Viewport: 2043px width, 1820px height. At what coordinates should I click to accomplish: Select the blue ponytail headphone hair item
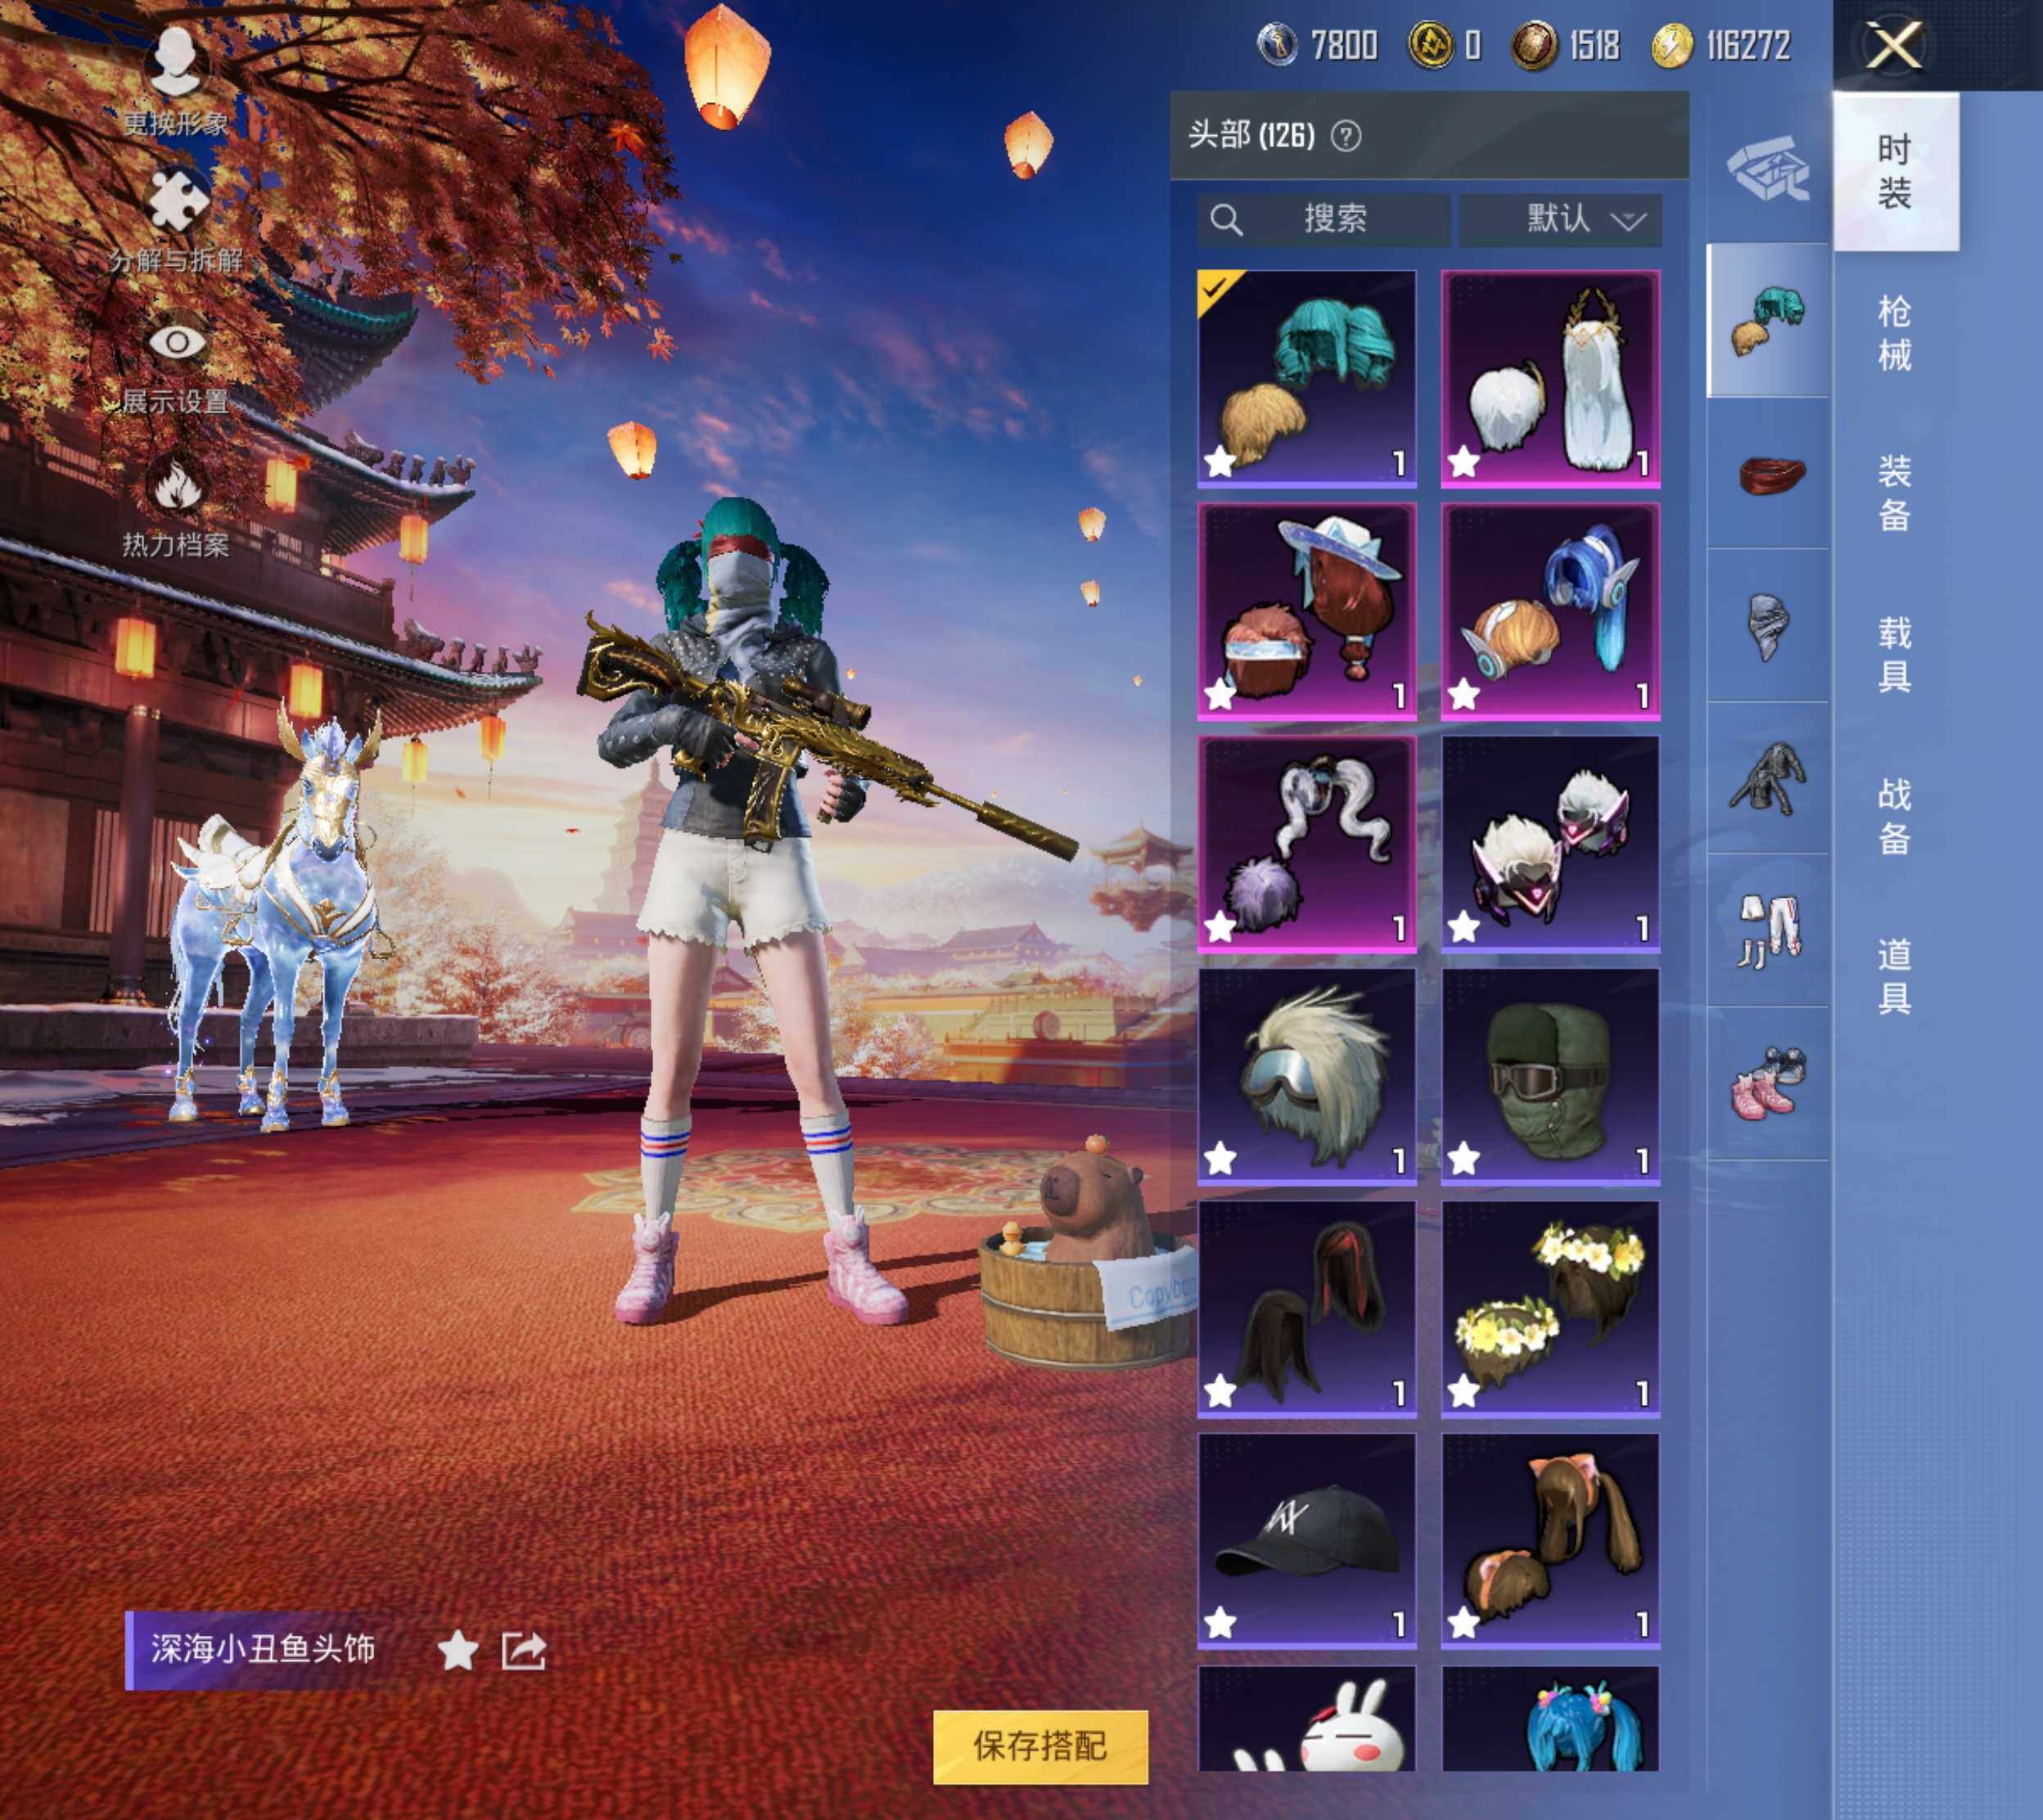1550,611
